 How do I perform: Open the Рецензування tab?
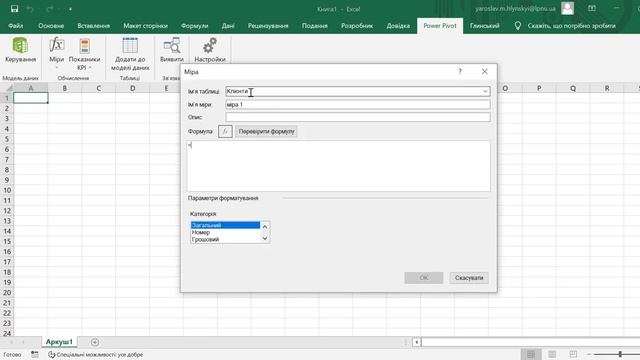[x=268, y=26]
